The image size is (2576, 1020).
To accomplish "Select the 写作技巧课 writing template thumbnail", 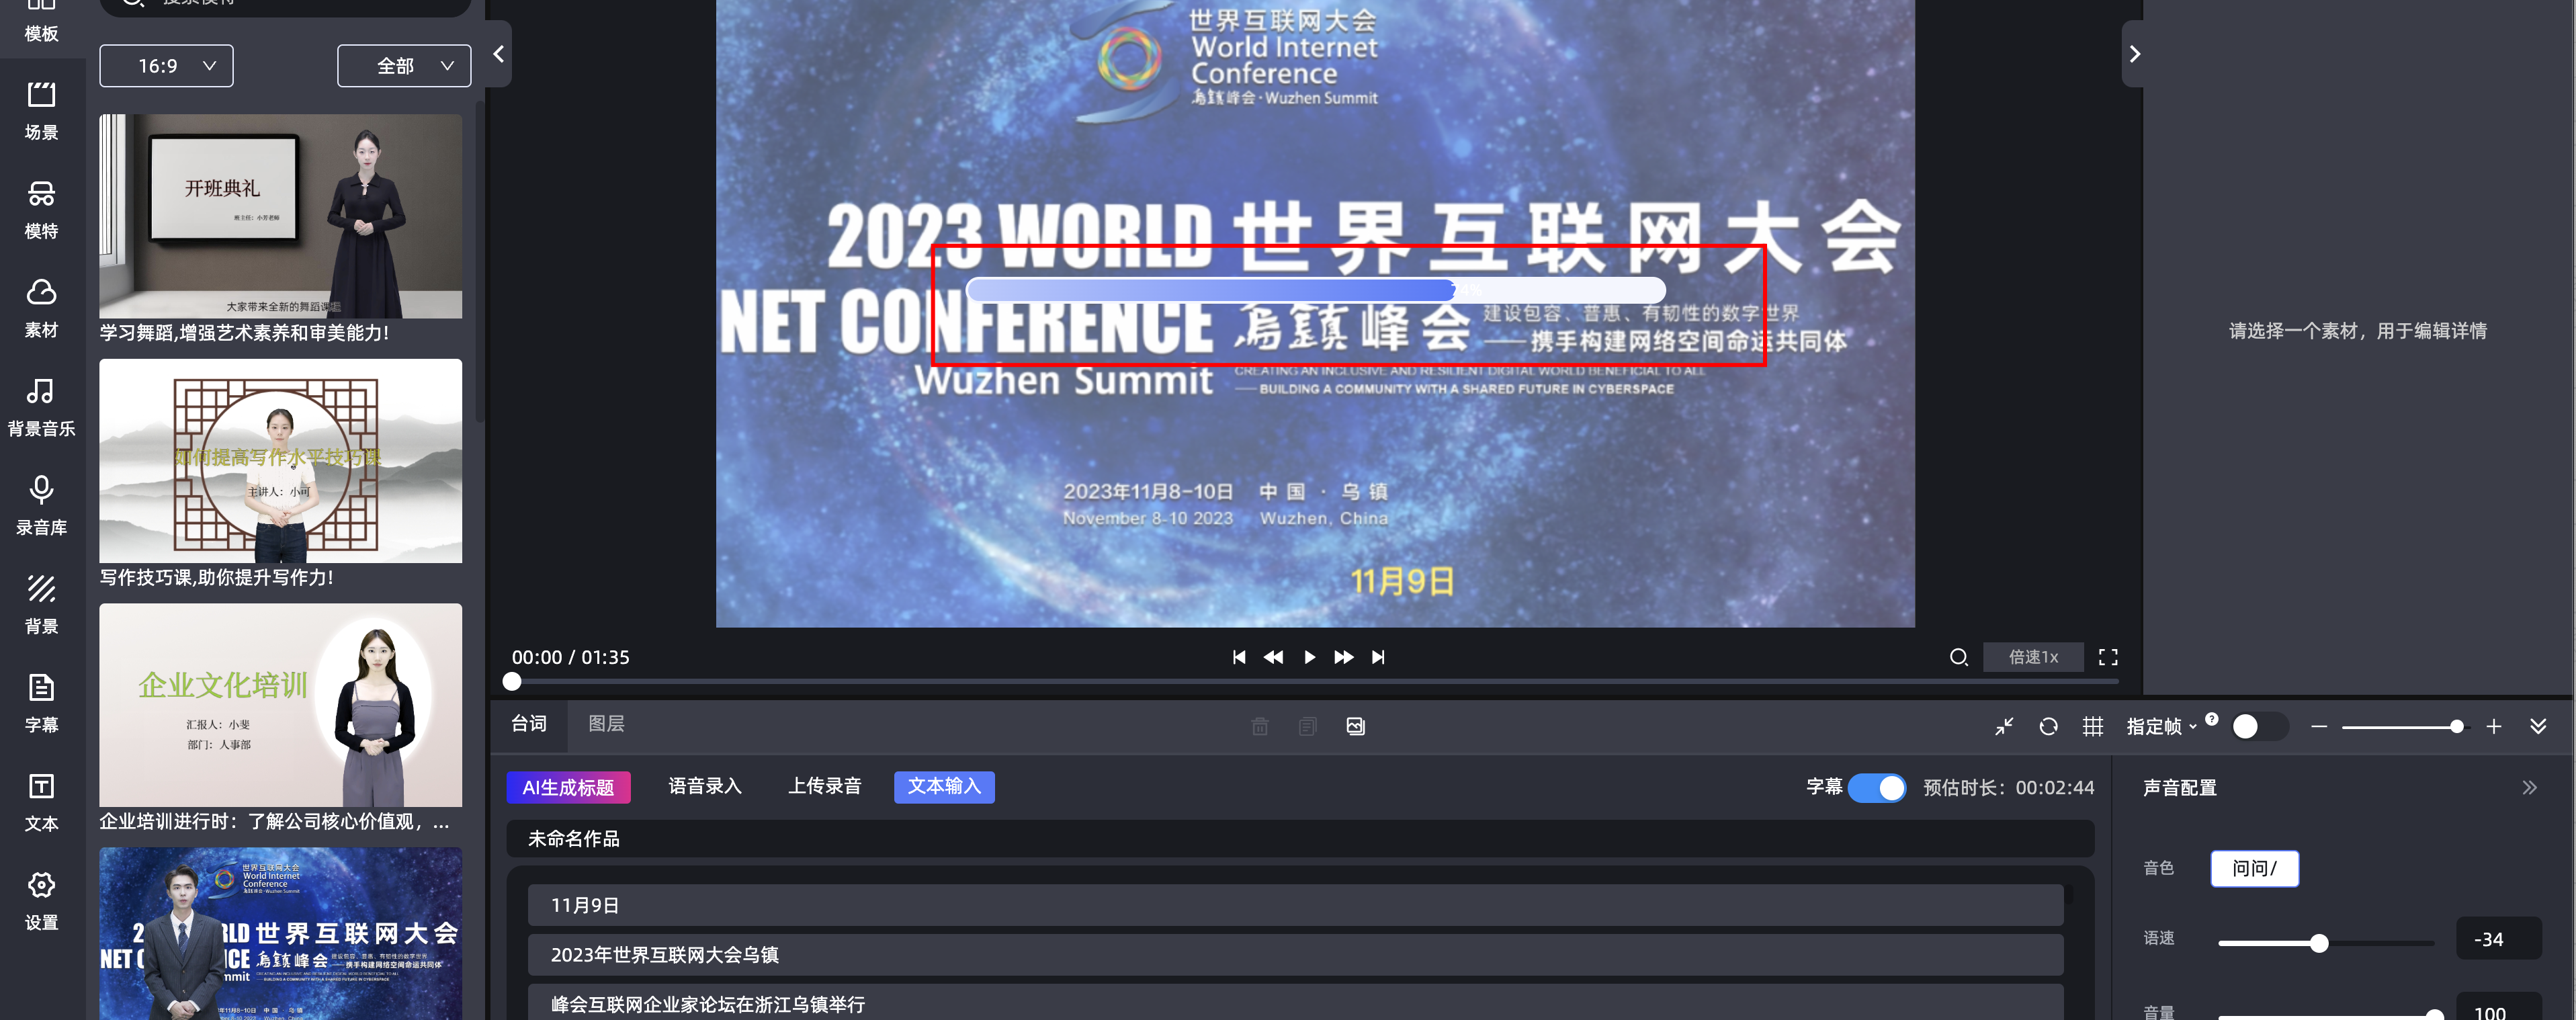I will point(280,461).
